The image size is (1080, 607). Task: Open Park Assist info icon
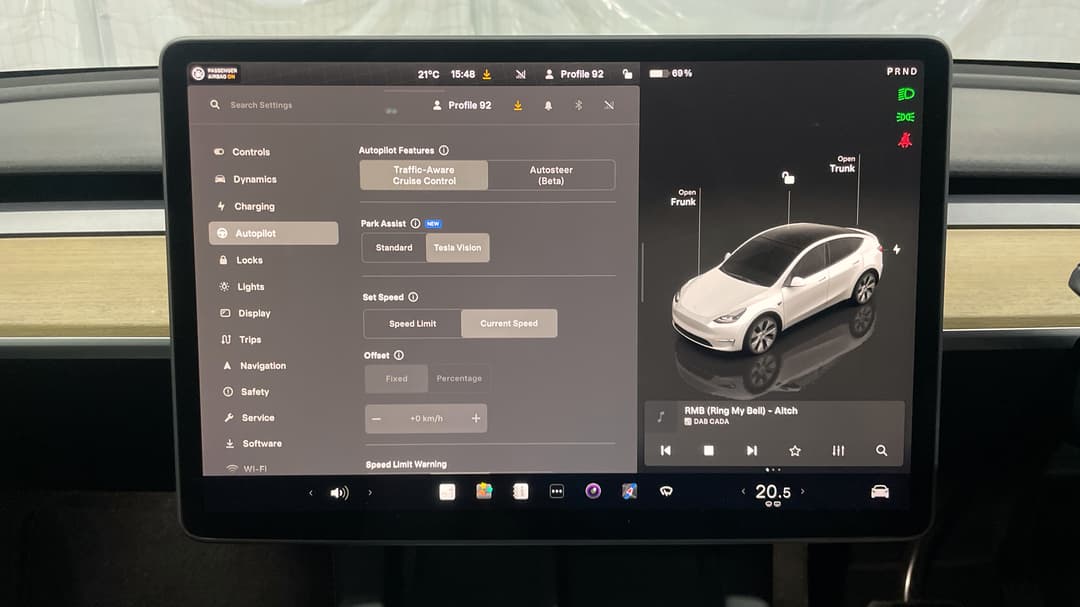click(x=415, y=223)
